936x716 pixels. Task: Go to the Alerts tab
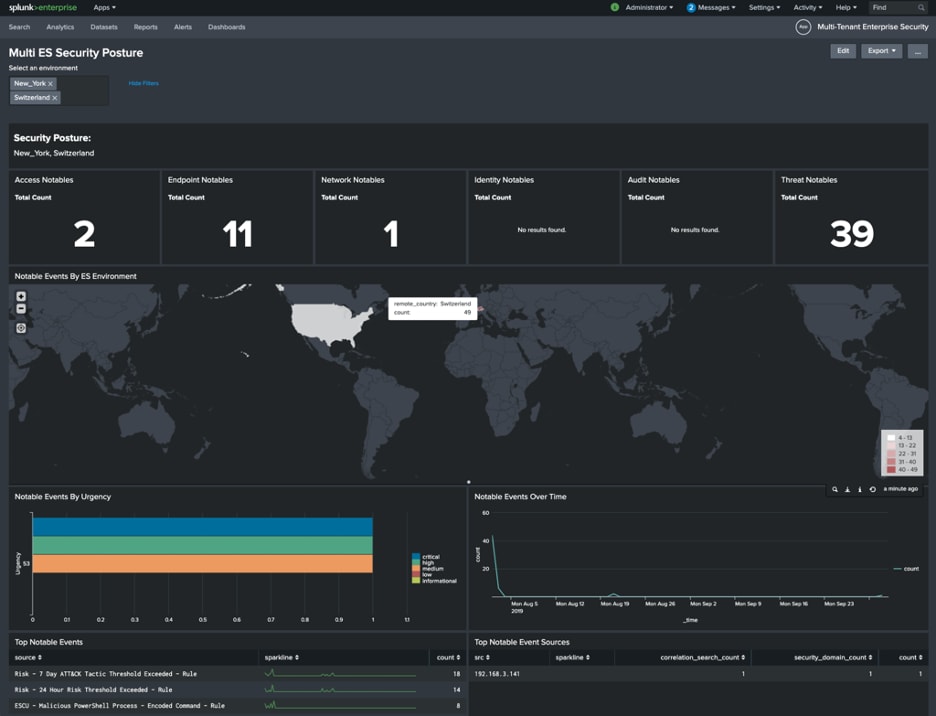(x=183, y=27)
